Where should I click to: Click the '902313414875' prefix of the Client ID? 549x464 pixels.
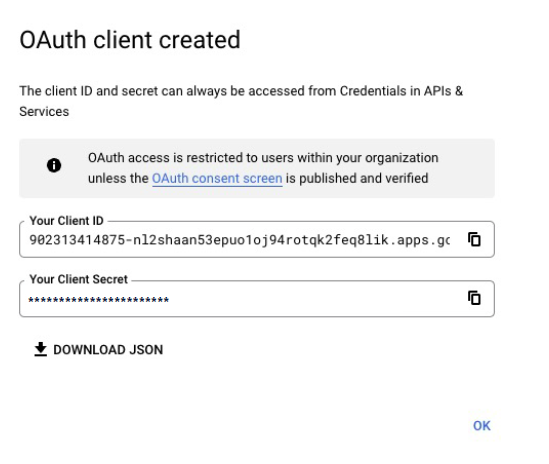(77, 240)
